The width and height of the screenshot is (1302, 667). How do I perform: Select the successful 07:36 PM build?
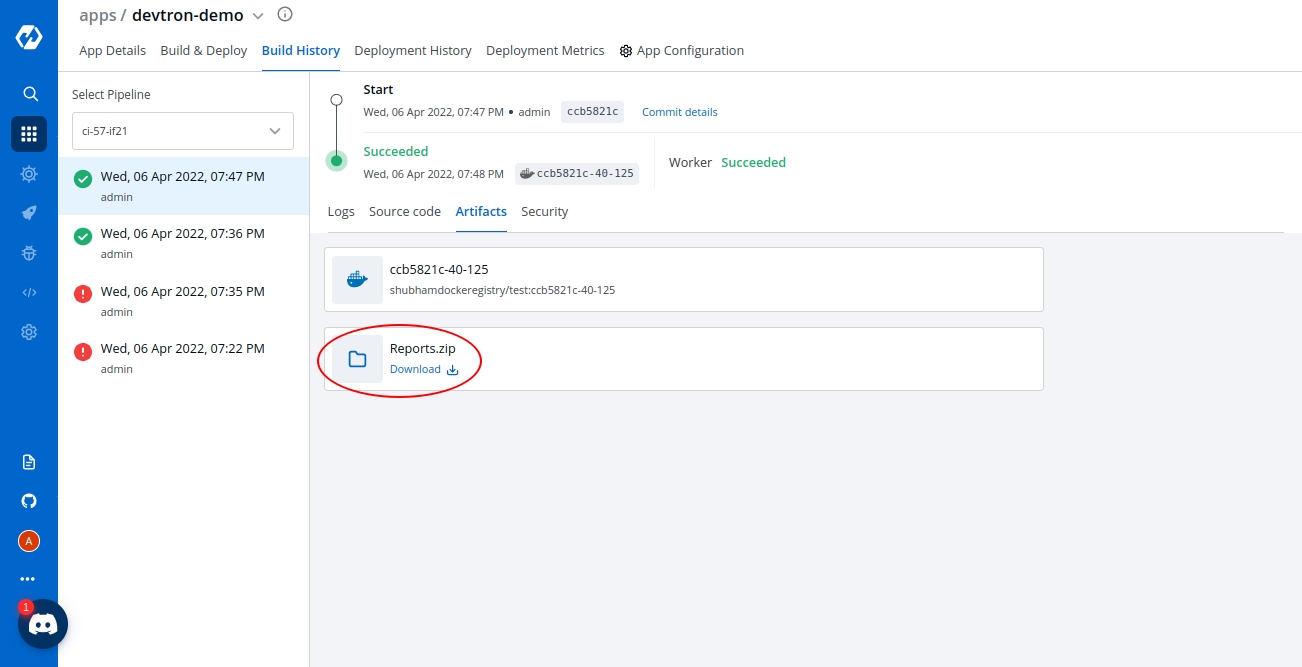[183, 242]
